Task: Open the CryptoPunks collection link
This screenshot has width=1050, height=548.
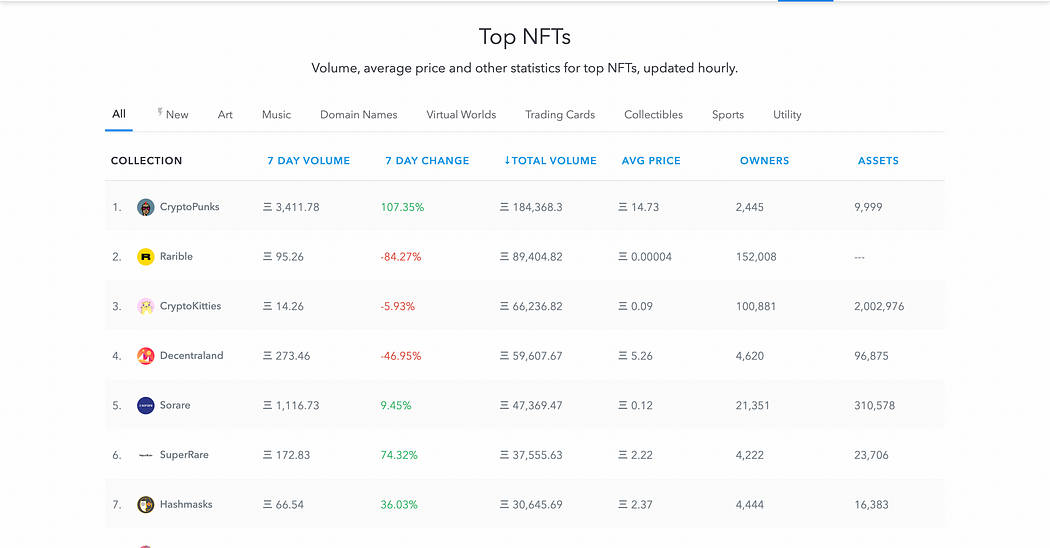Action: 189,207
